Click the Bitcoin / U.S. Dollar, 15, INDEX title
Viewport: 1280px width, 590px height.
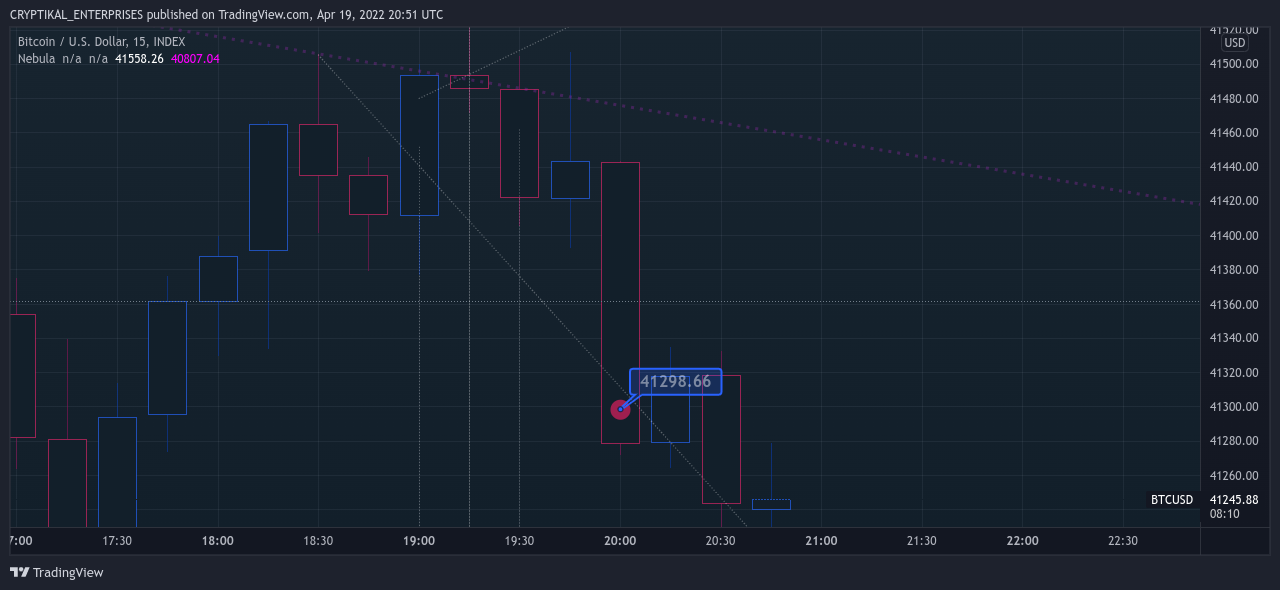pyautogui.click(x=101, y=42)
